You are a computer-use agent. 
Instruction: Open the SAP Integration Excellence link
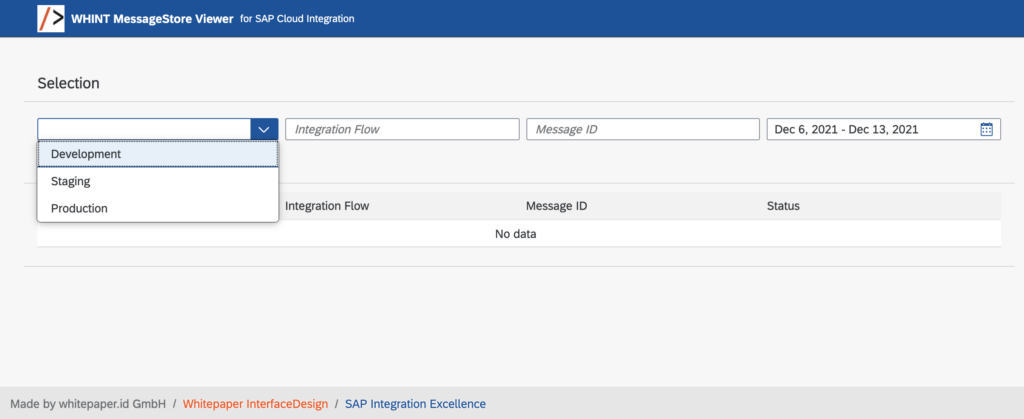click(415, 404)
